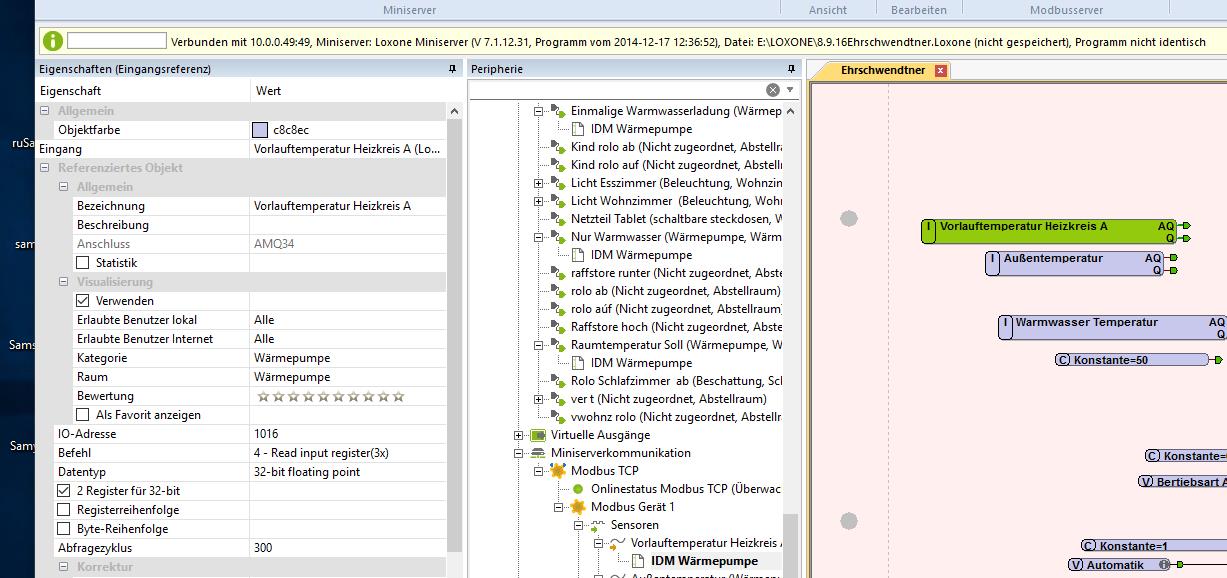Image resolution: width=1227 pixels, height=578 pixels.
Task: Click the Miniserverkommunikation icon
Action: [x=538, y=453]
